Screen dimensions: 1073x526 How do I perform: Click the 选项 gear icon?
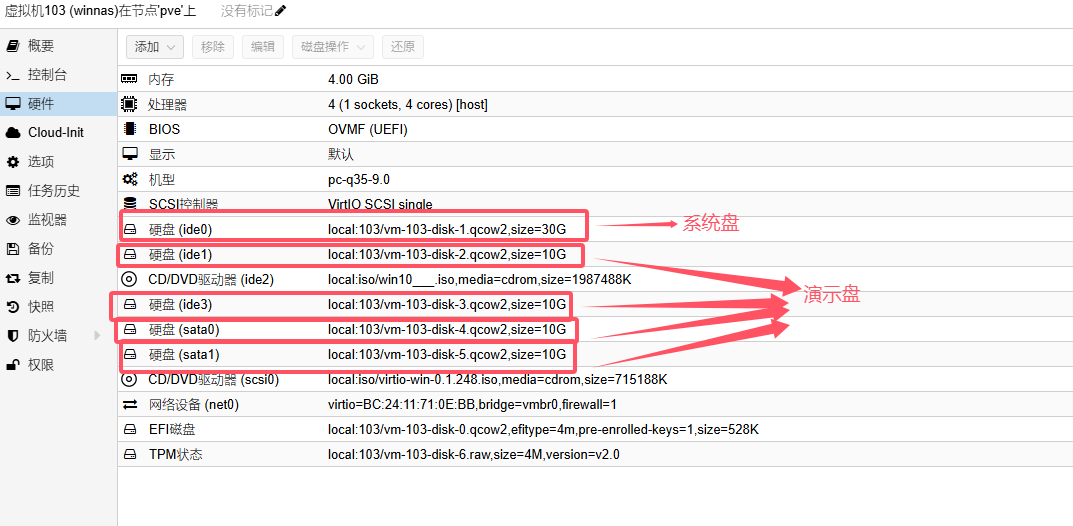click(13, 162)
